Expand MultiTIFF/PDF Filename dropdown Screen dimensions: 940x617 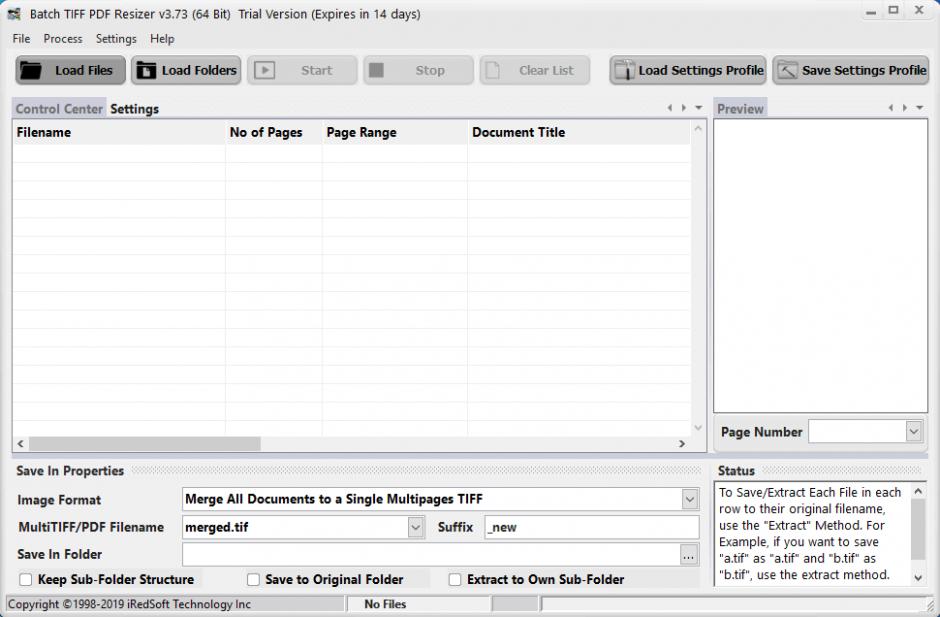point(416,527)
